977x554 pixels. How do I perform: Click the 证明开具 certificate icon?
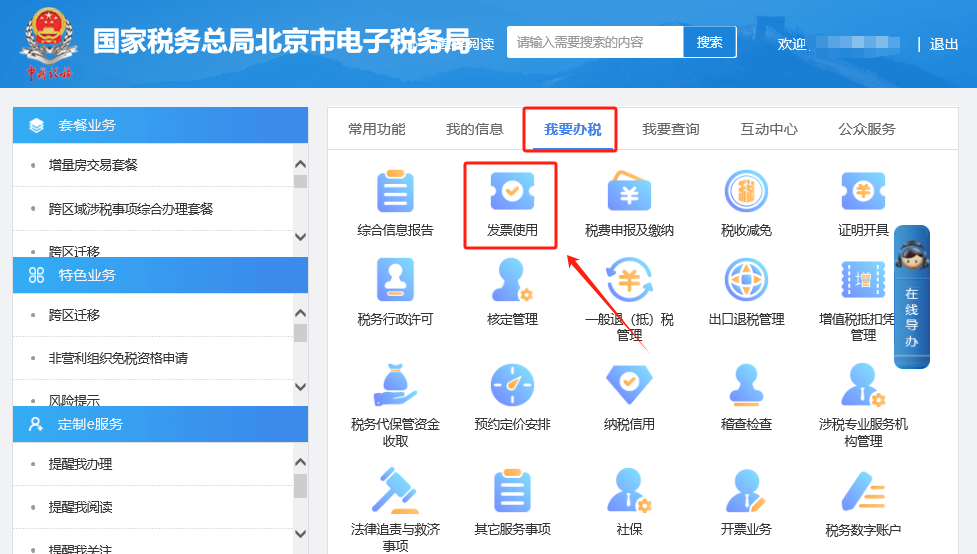point(863,192)
